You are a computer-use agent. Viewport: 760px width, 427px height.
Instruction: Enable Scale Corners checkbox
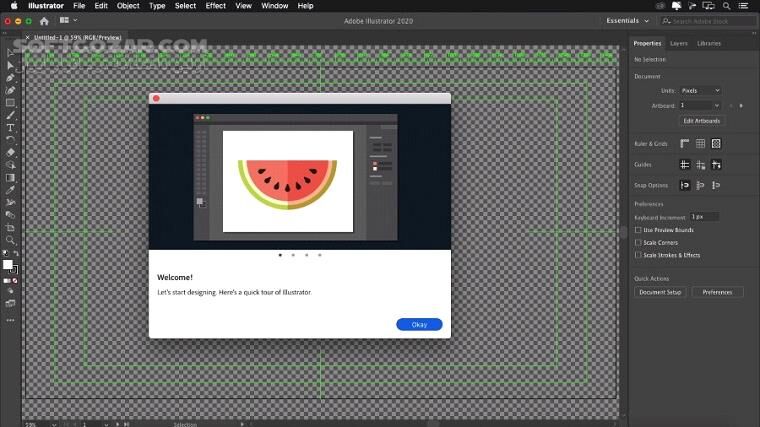(x=638, y=242)
